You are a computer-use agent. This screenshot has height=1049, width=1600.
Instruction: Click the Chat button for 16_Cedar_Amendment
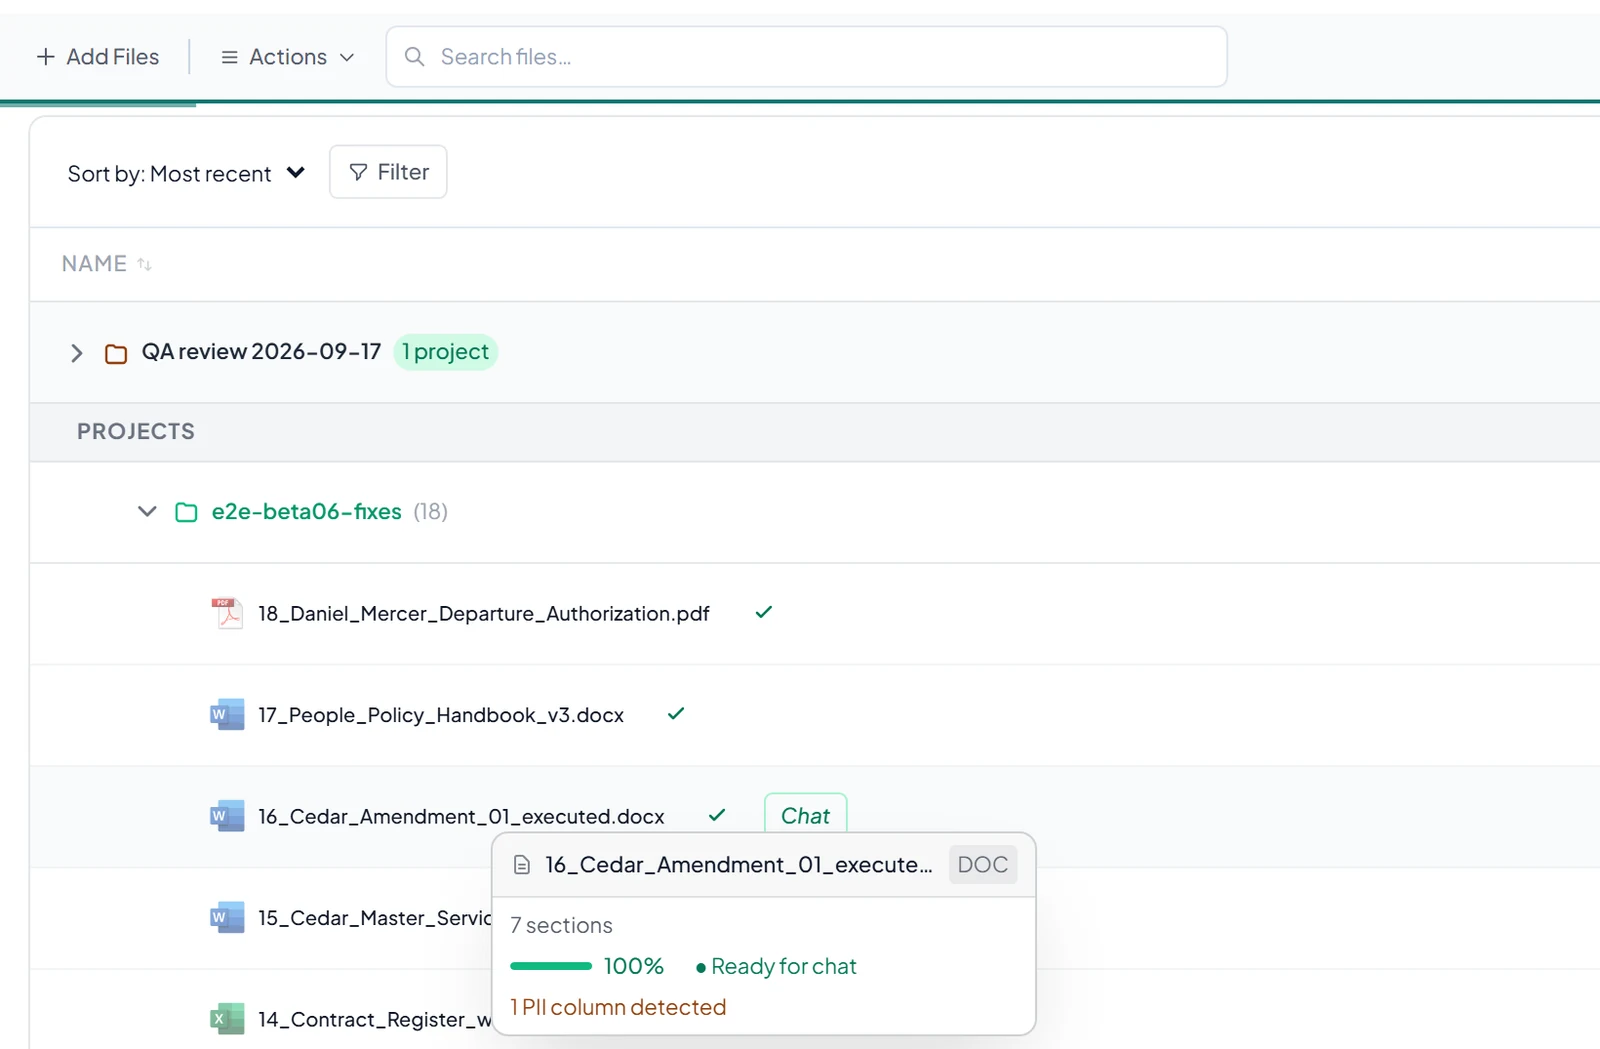coord(805,815)
